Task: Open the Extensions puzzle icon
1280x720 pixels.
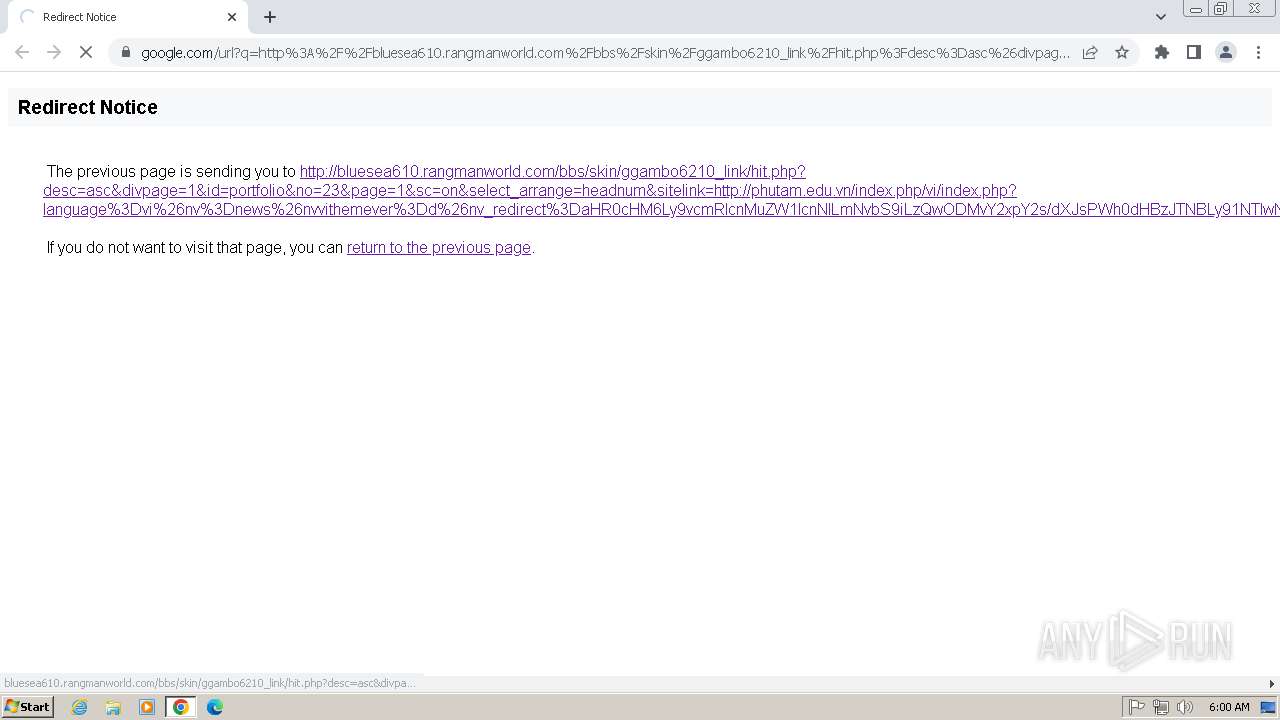Action: pyautogui.click(x=1162, y=52)
